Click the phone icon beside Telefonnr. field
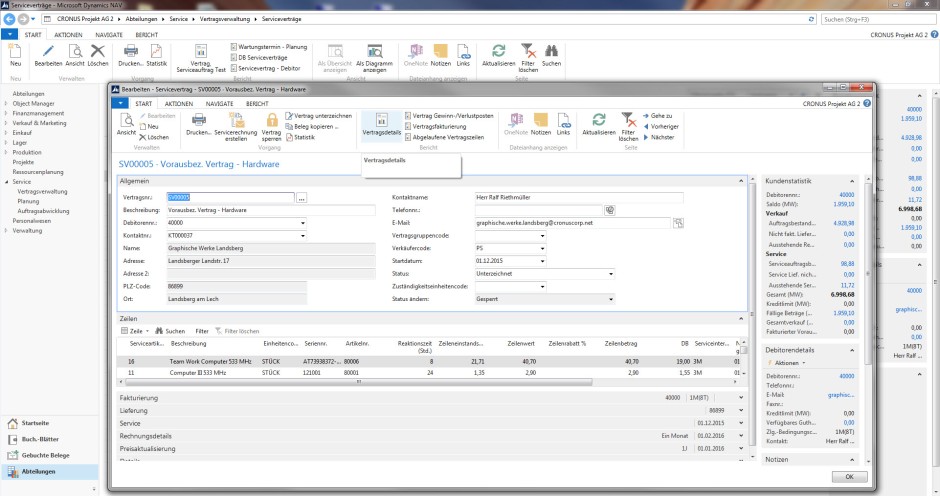The width and height of the screenshot is (940, 496). [608, 210]
